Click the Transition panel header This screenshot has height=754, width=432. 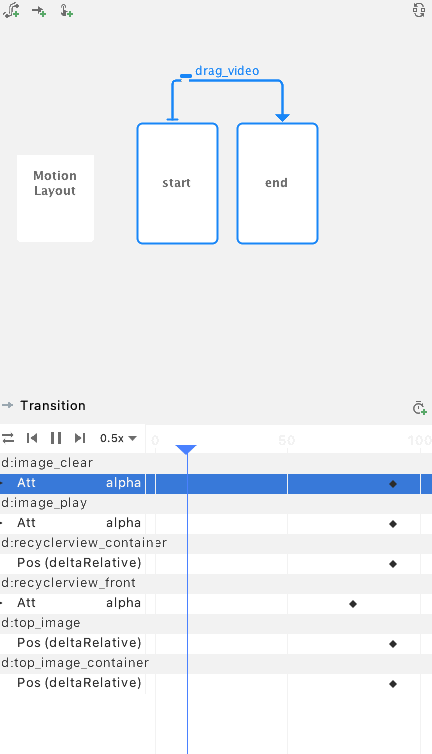click(53, 405)
